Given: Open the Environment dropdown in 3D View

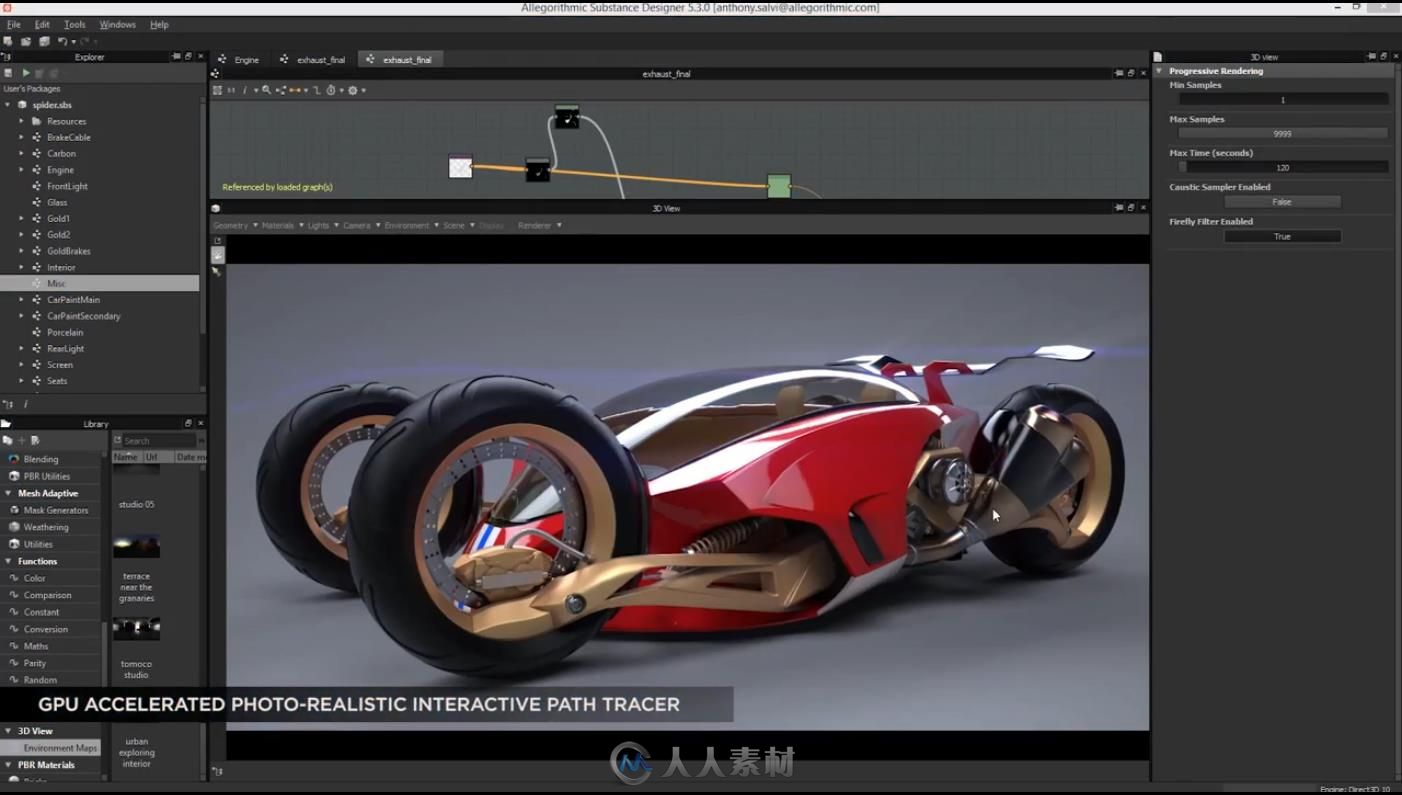Looking at the screenshot, I should [x=411, y=226].
